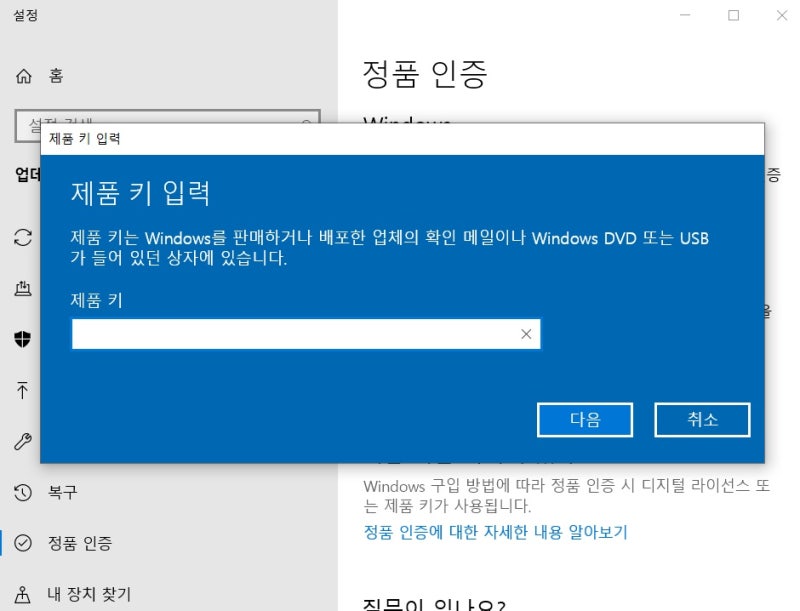Open the backup upward-arrow icon
This screenshot has height=611, width=800.
(x=22, y=390)
